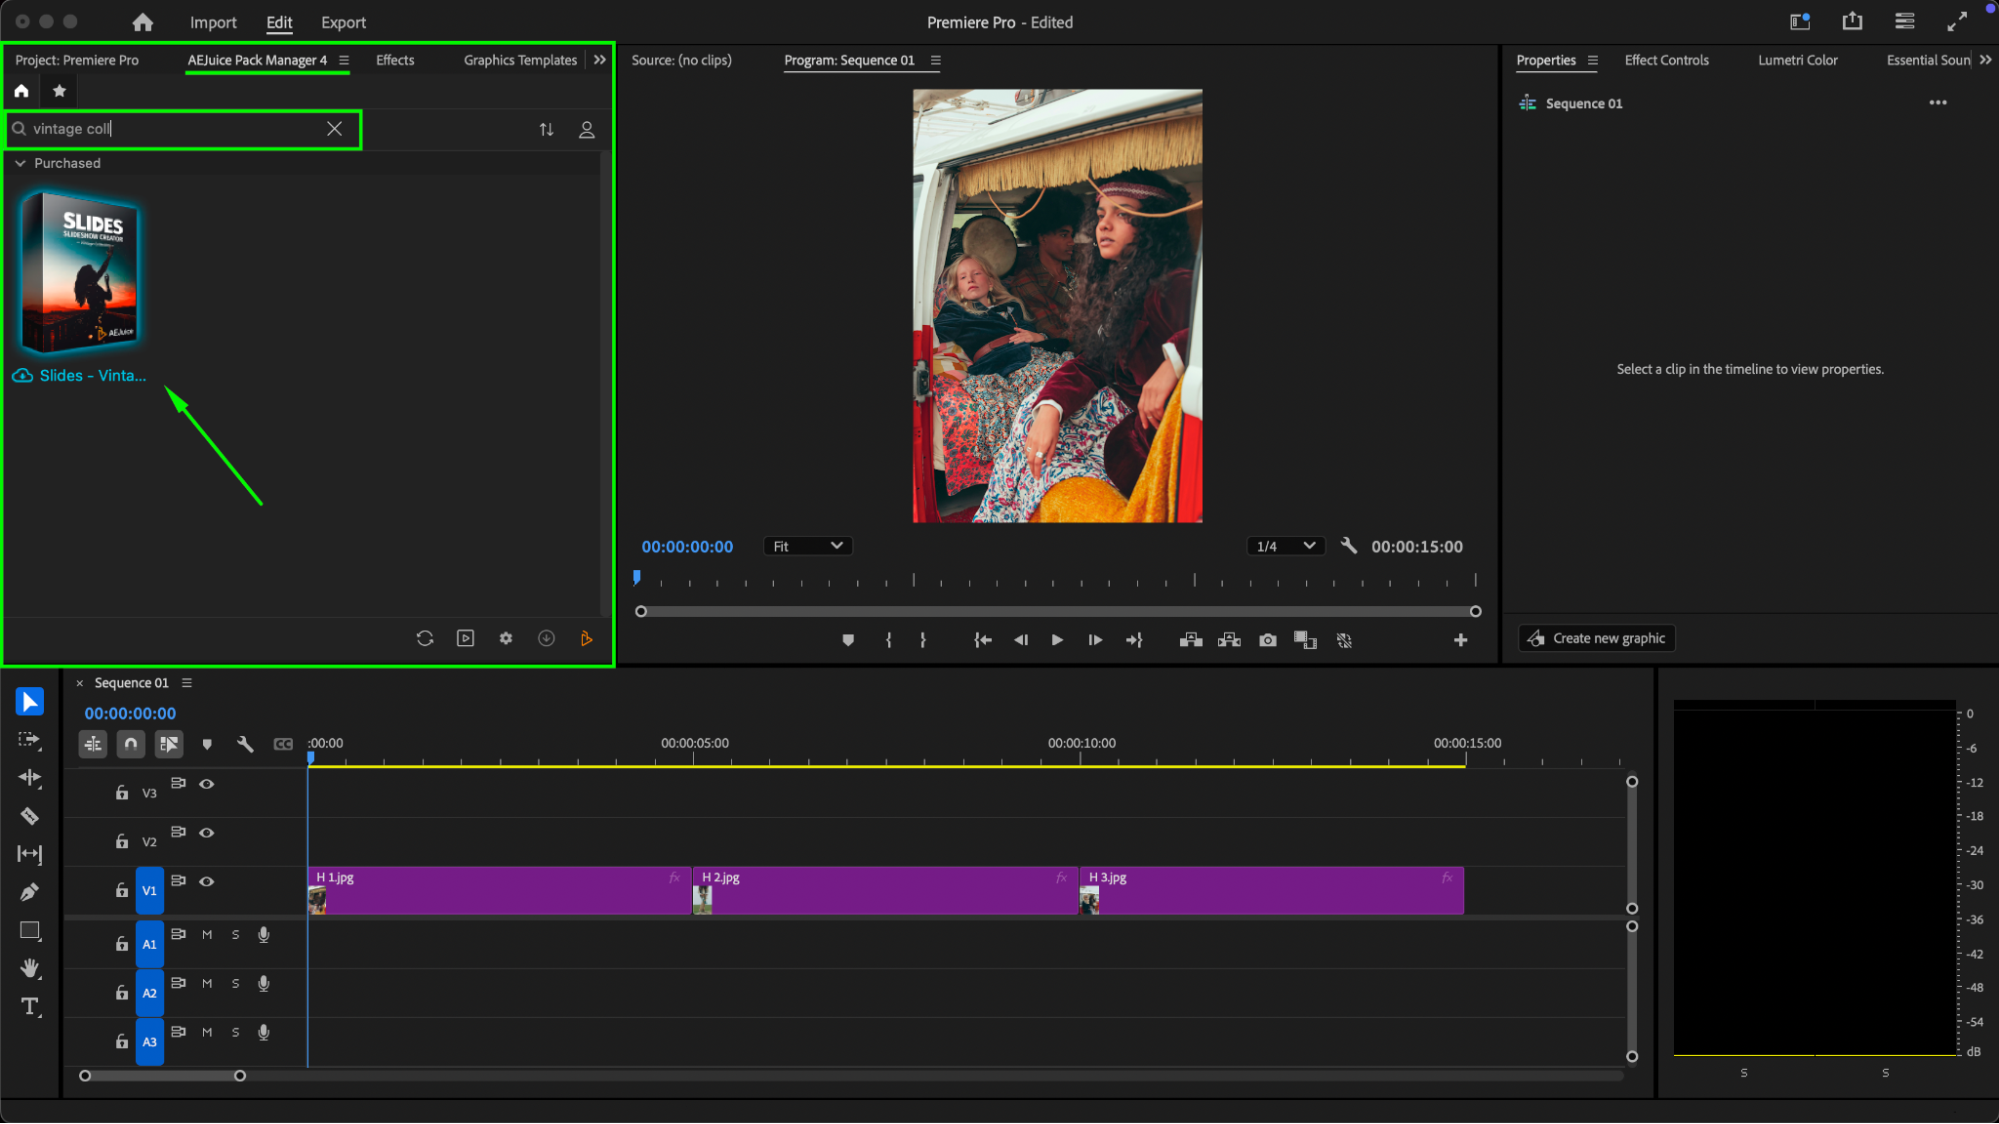
Task: Open the Fit zoom level dropdown
Action: (808, 546)
